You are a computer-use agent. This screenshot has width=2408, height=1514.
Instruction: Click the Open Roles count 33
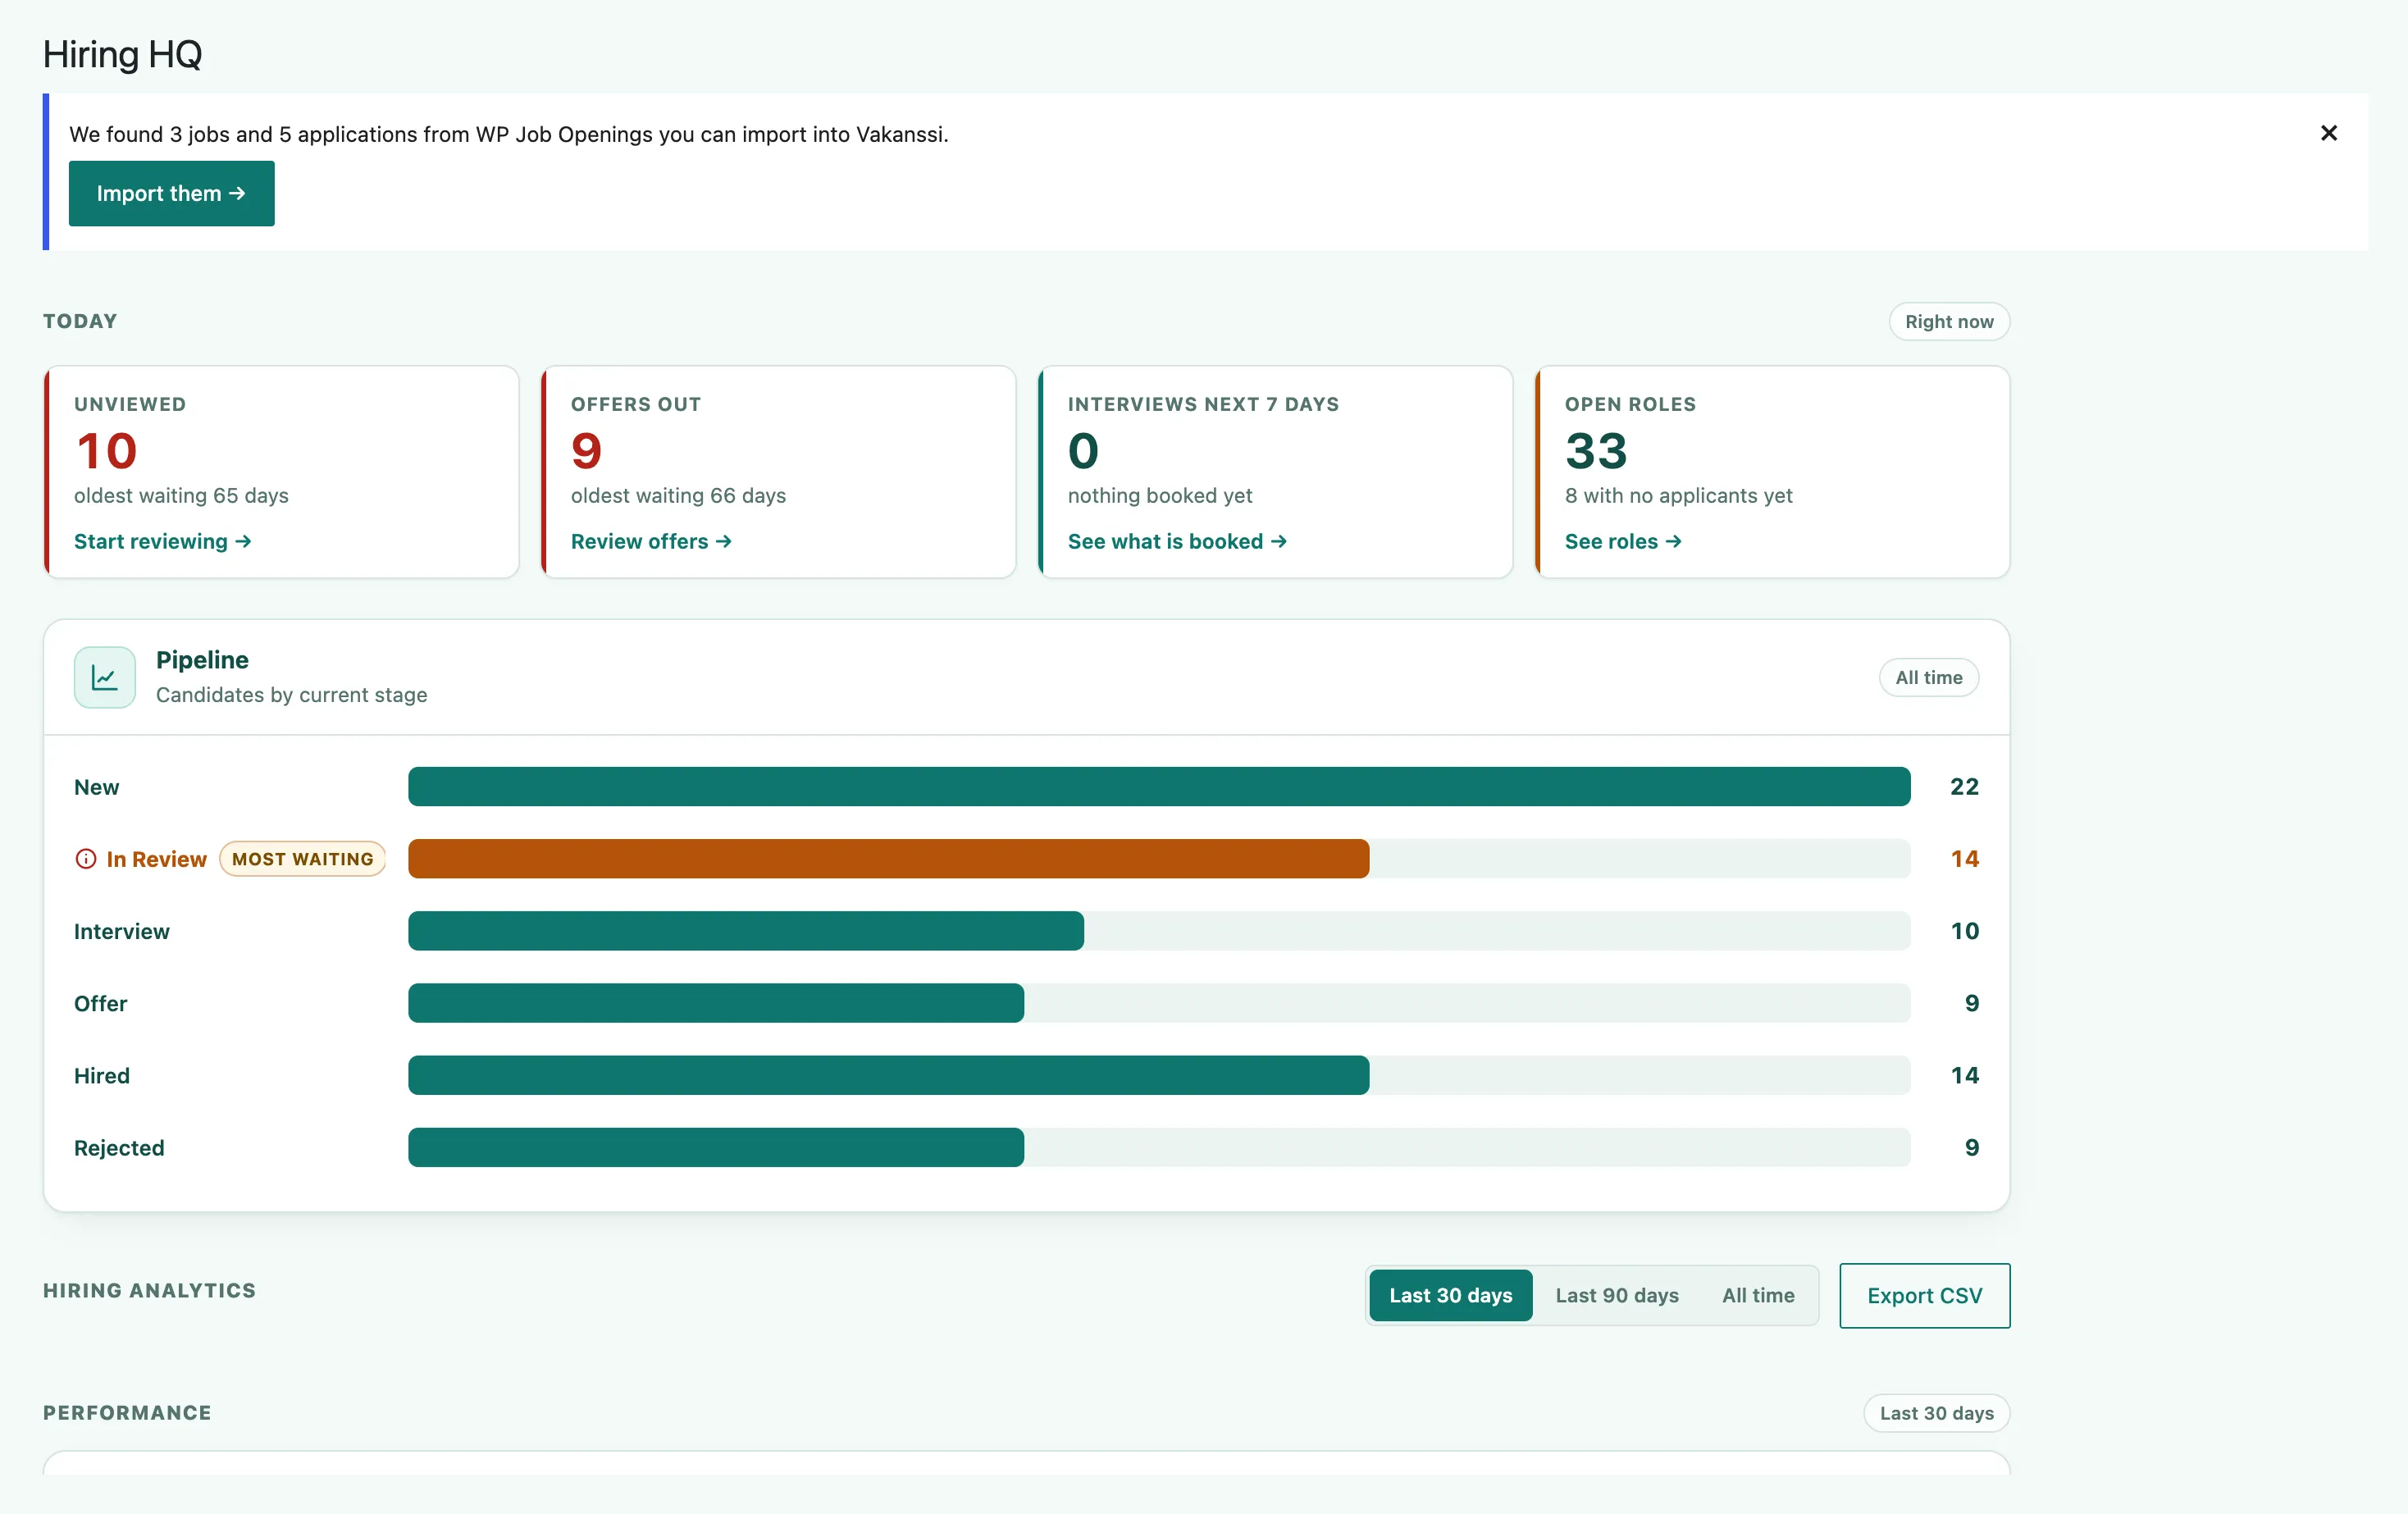(1597, 451)
